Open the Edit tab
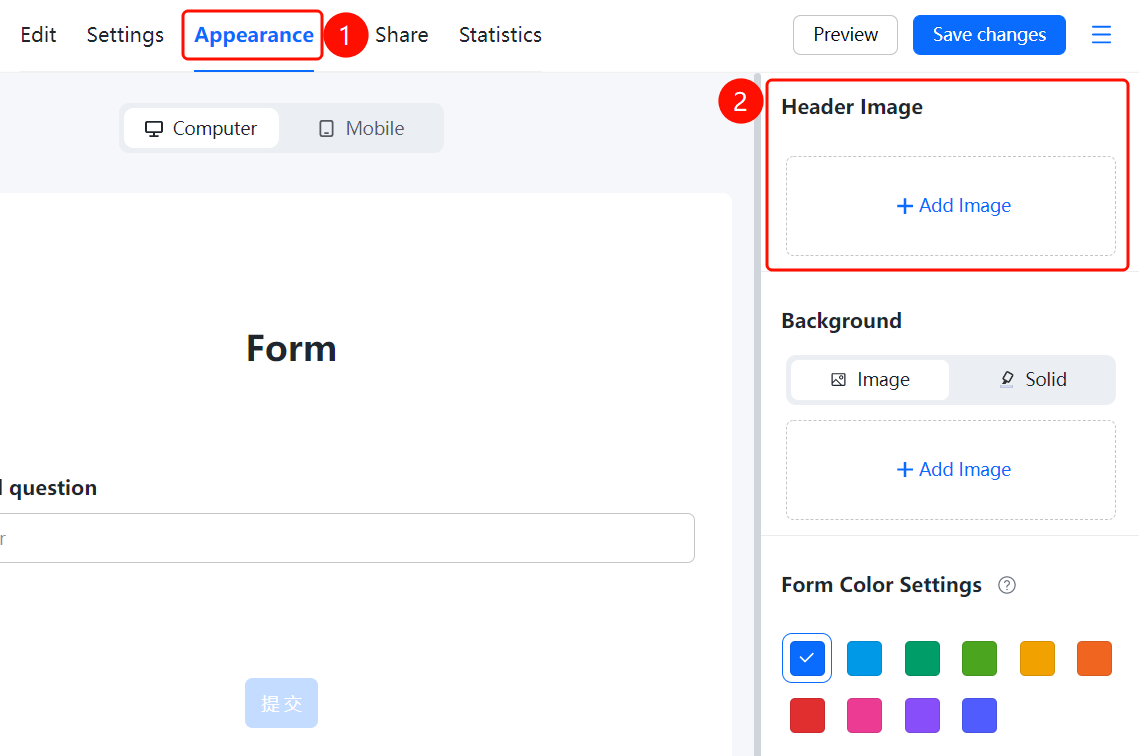Viewport: 1139px width, 756px height. pos(38,35)
